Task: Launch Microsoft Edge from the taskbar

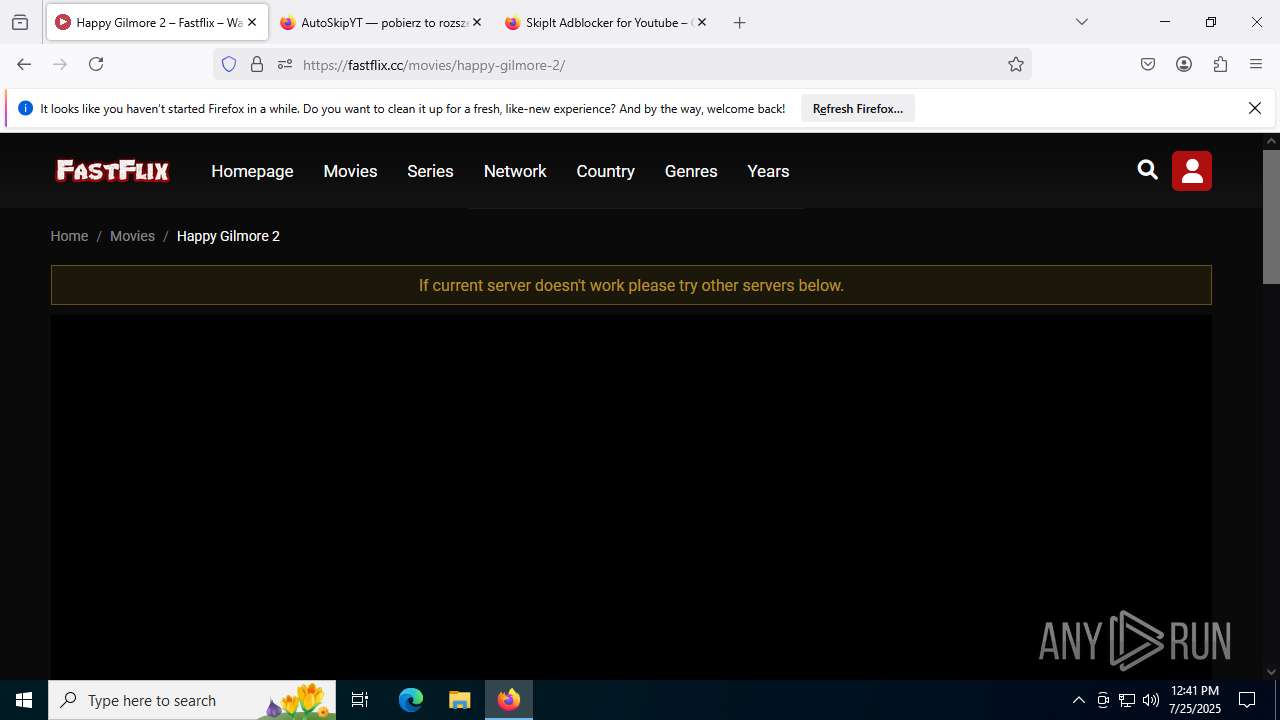Action: pyautogui.click(x=411, y=700)
